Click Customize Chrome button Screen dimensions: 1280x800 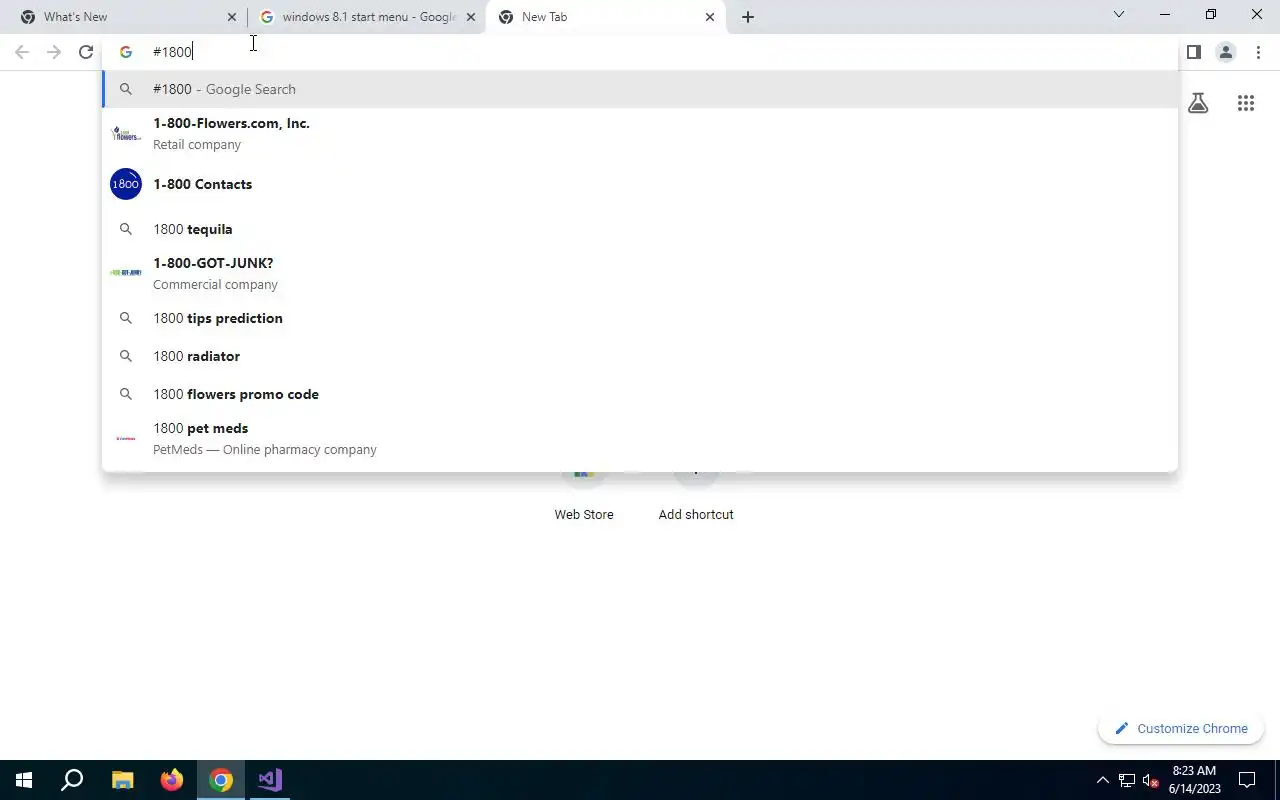point(1181,729)
